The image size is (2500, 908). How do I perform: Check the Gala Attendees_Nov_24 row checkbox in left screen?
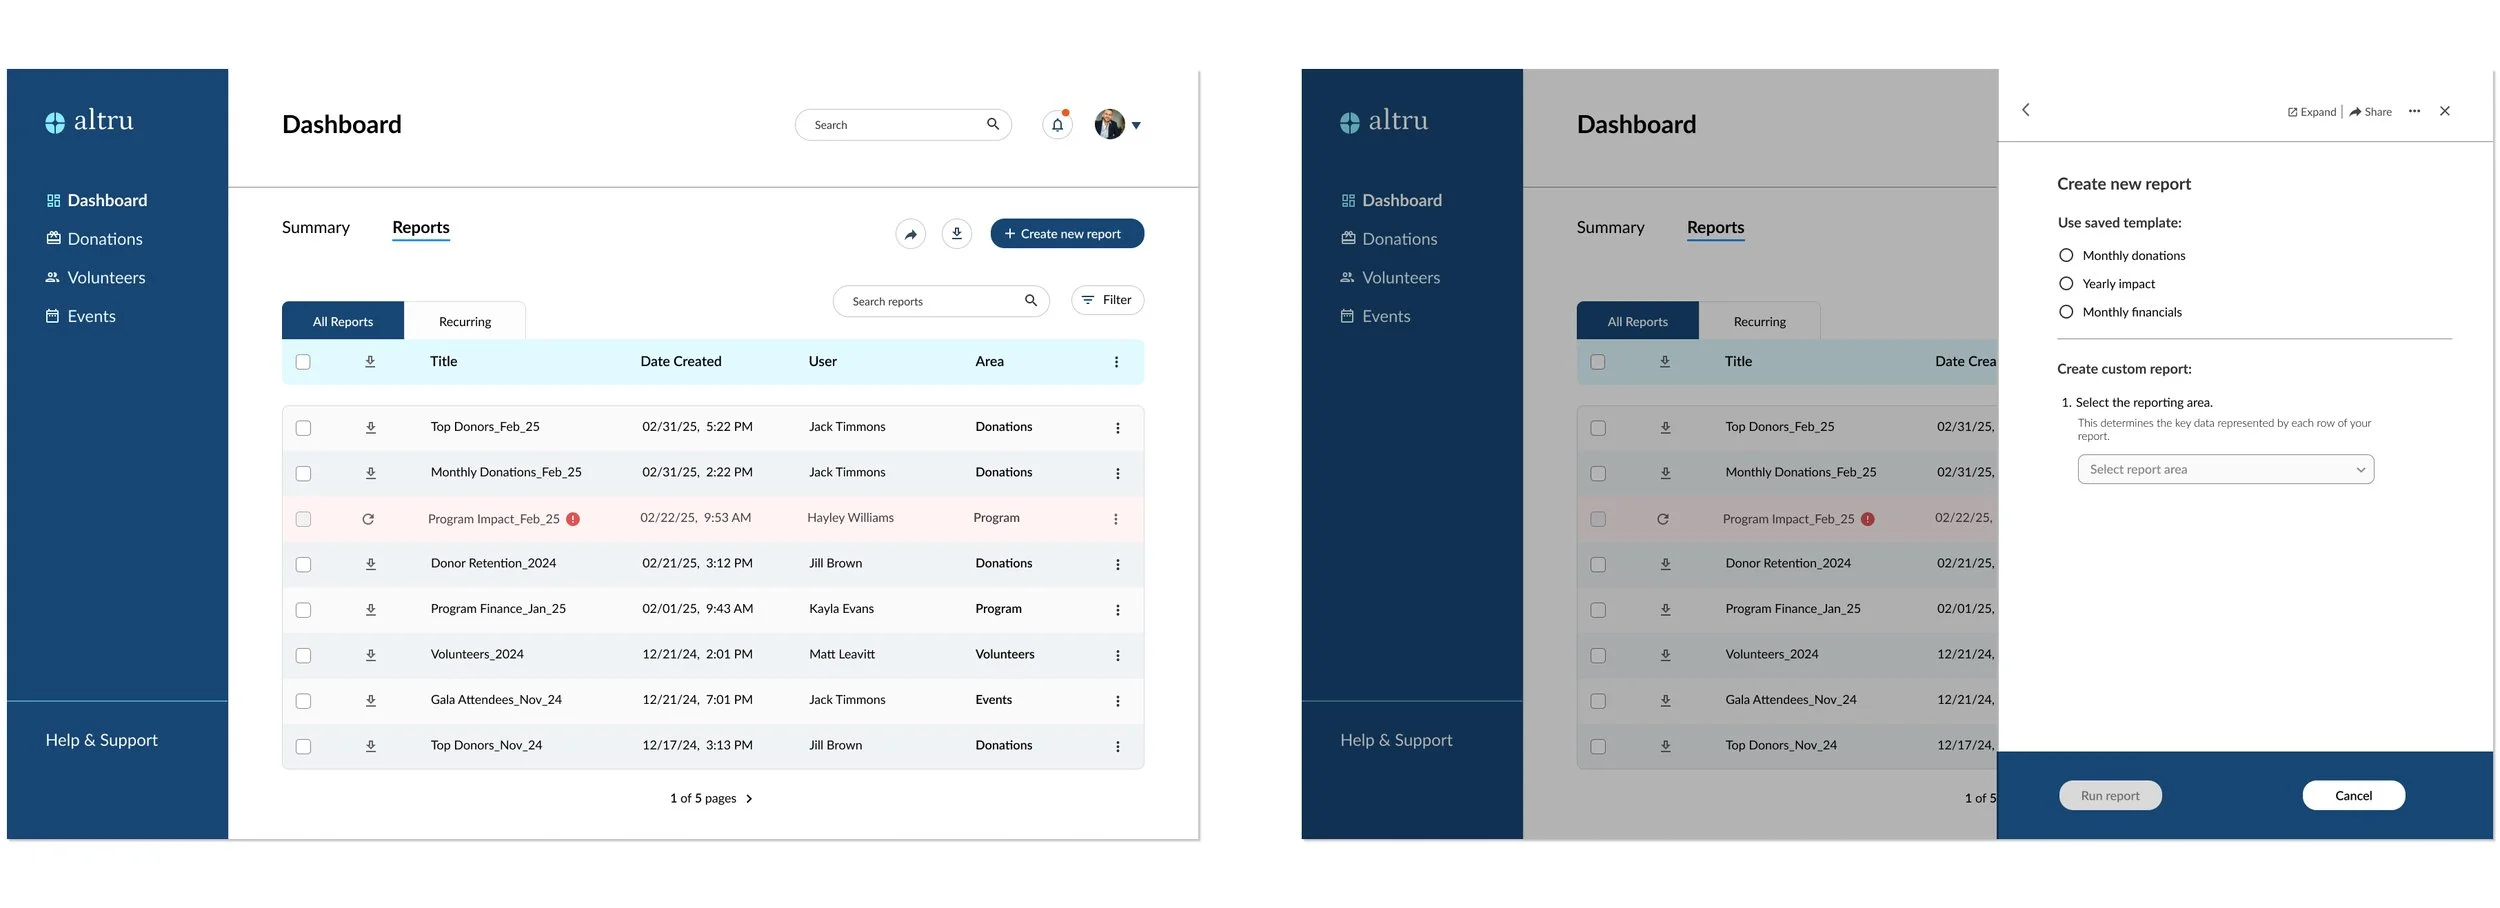click(x=303, y=701)
